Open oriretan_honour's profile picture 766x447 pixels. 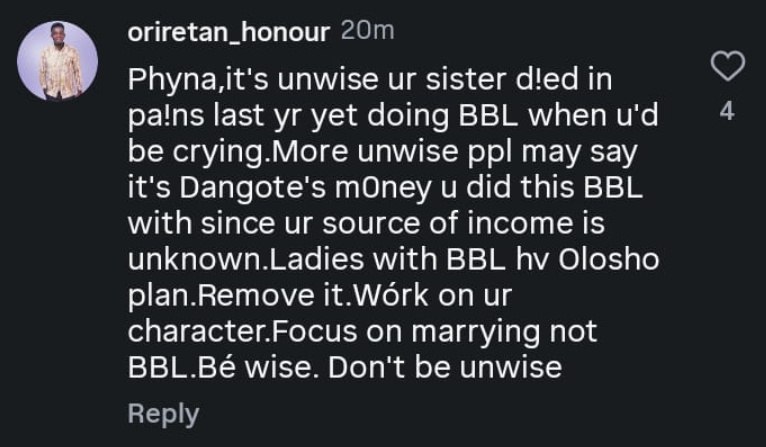58,61
